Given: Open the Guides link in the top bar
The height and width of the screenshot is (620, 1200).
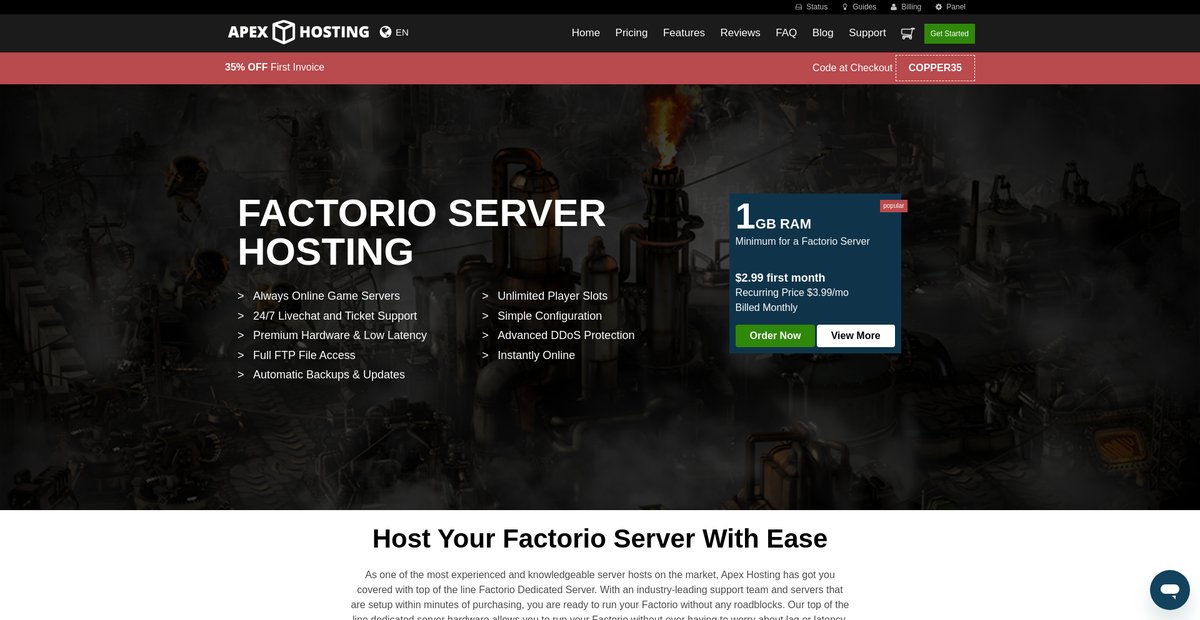Looking at the screenshot, I should (859, 7).
